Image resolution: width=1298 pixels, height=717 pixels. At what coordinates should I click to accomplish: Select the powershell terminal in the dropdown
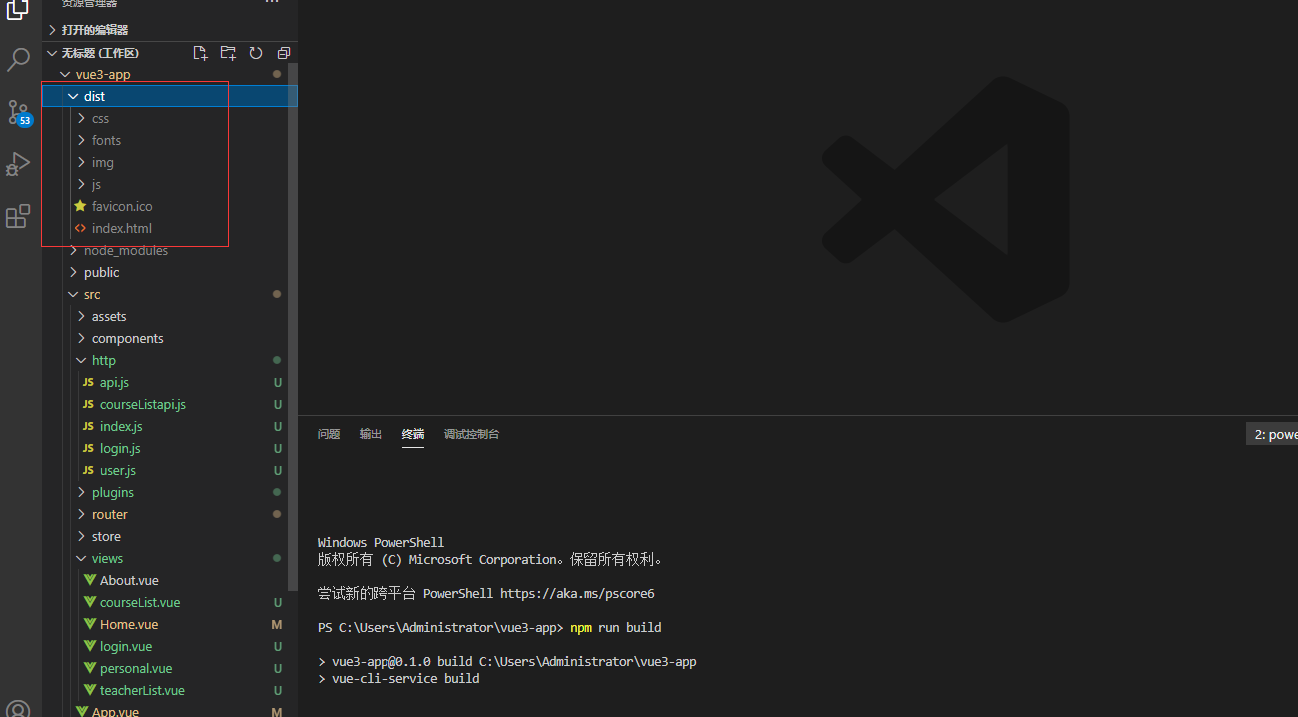click(1275, 433)
